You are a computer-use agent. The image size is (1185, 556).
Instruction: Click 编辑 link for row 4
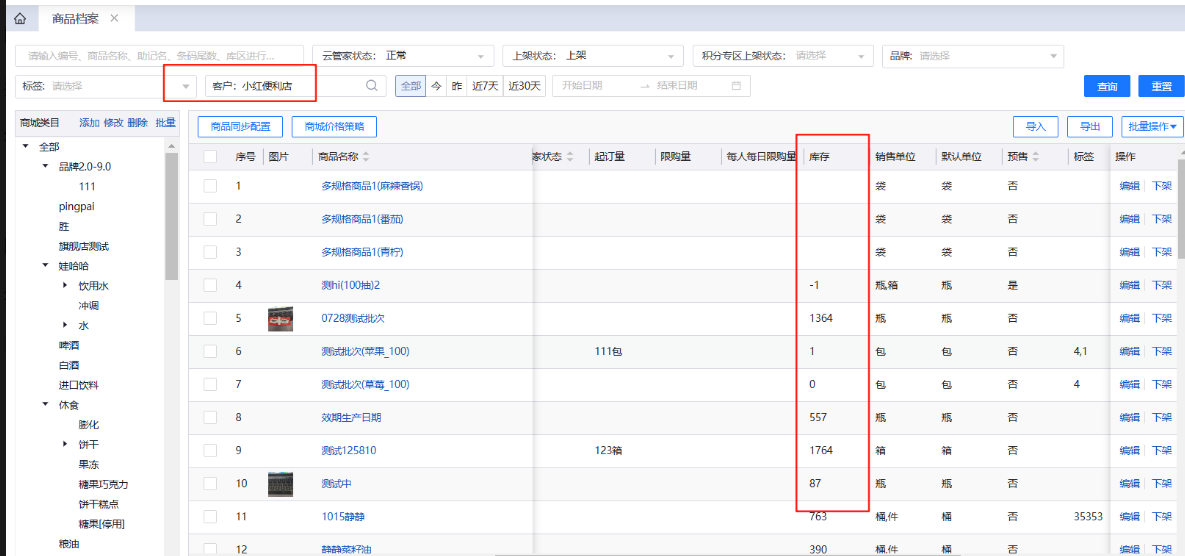1128,286
